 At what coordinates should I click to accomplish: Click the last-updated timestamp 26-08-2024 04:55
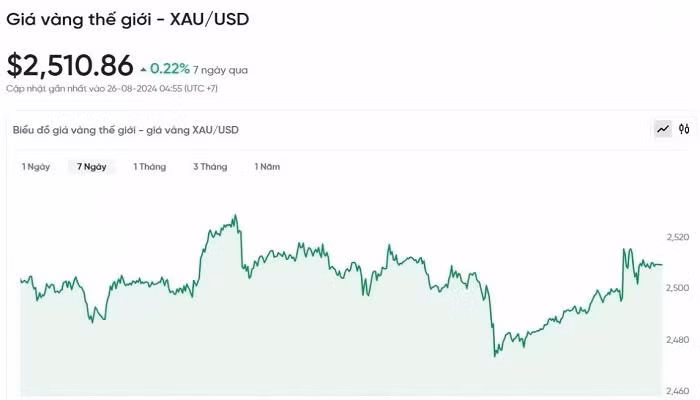tap(144, 89)
